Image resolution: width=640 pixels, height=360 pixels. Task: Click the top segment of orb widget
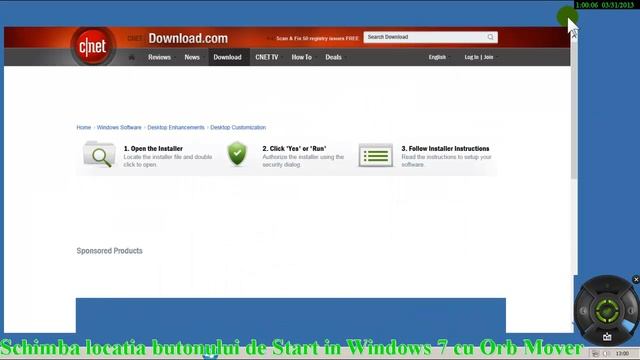tap(607, 286)
